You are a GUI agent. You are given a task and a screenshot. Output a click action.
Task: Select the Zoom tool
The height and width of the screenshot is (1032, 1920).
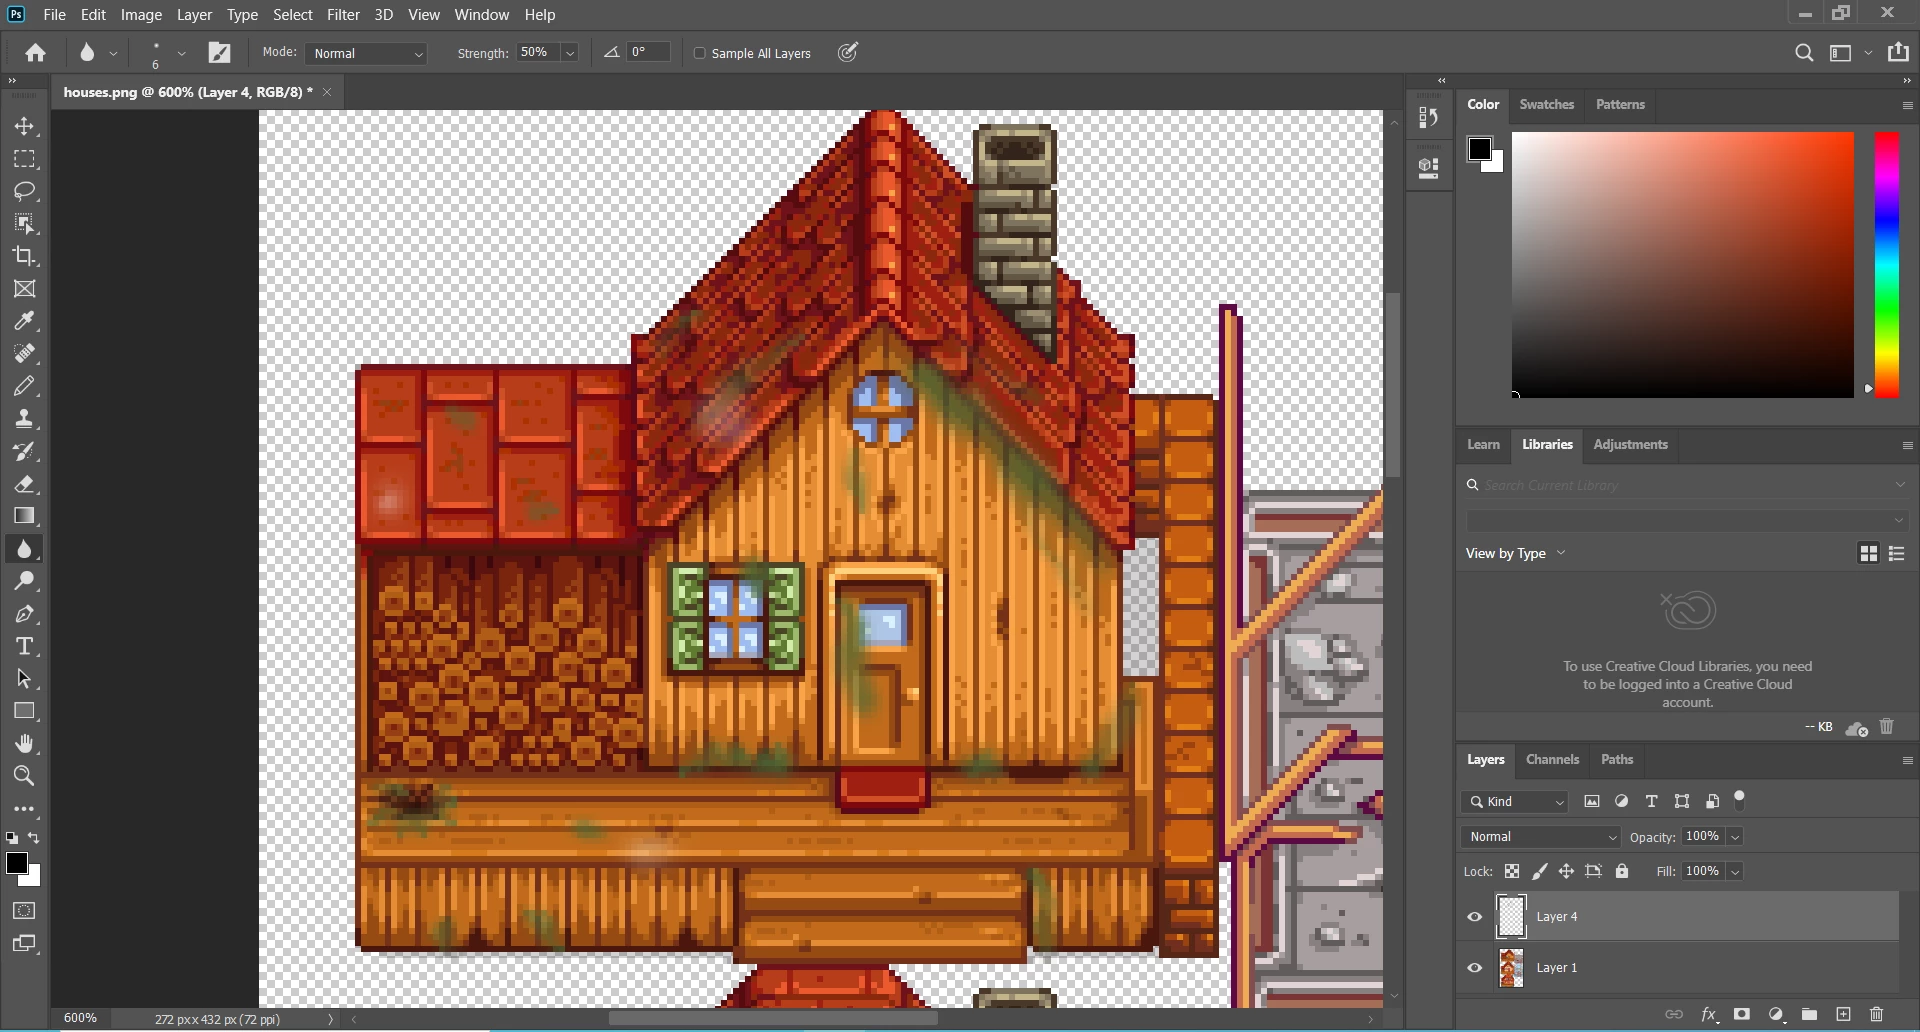25,776
